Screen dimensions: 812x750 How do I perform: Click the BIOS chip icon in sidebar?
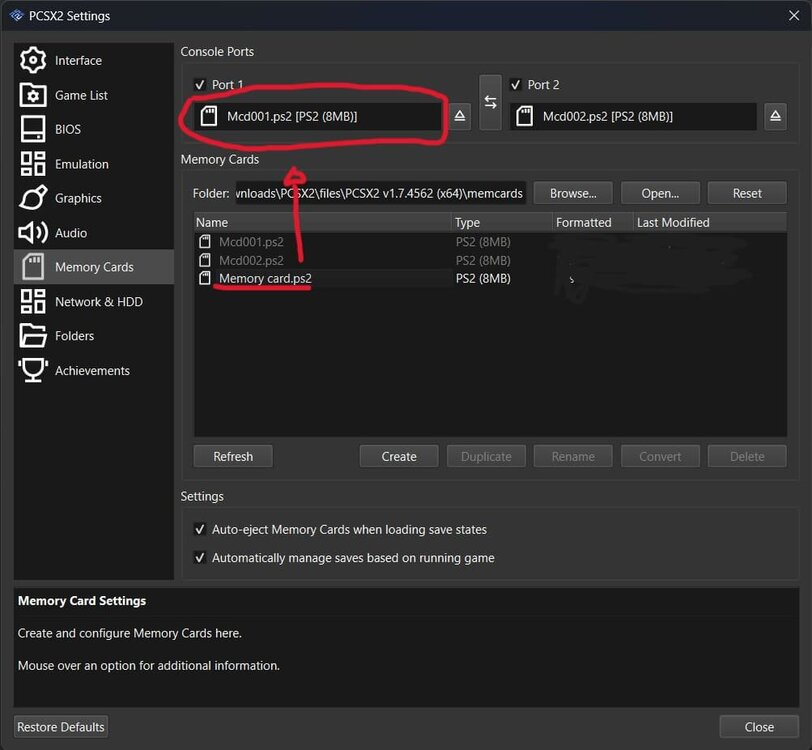33,129
